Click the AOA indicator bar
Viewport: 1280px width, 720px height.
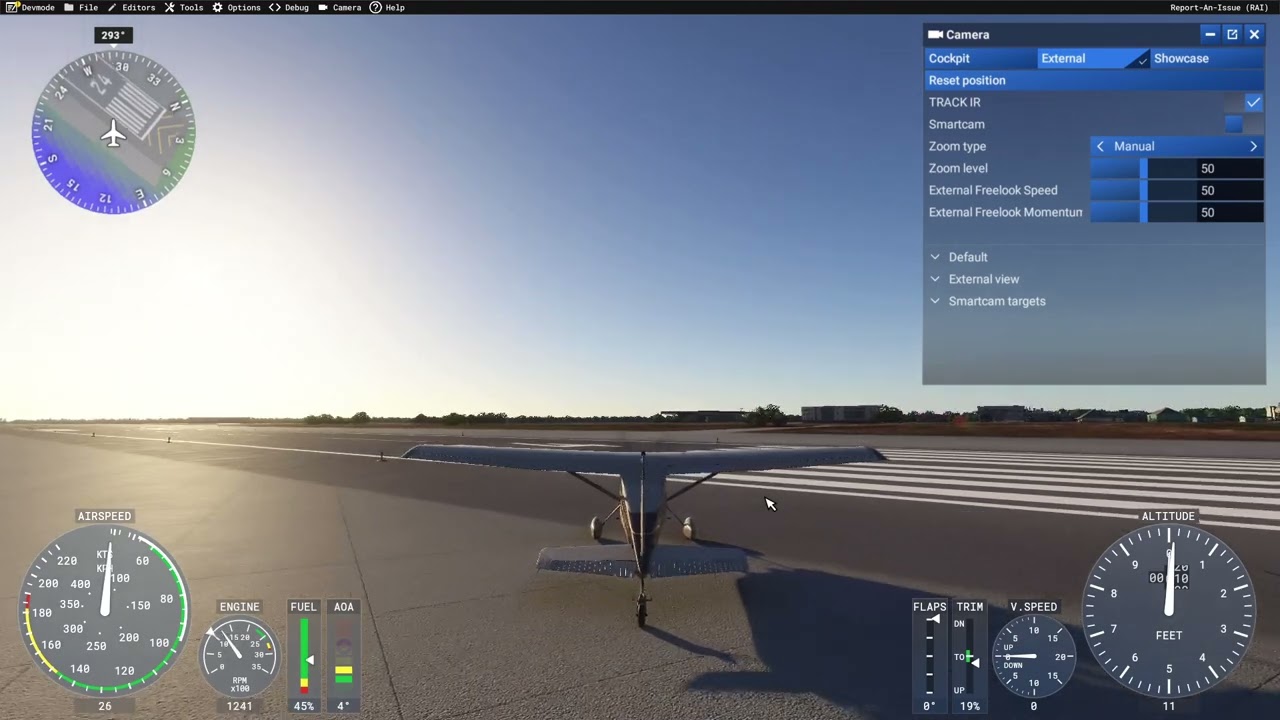tap(344, 657)
